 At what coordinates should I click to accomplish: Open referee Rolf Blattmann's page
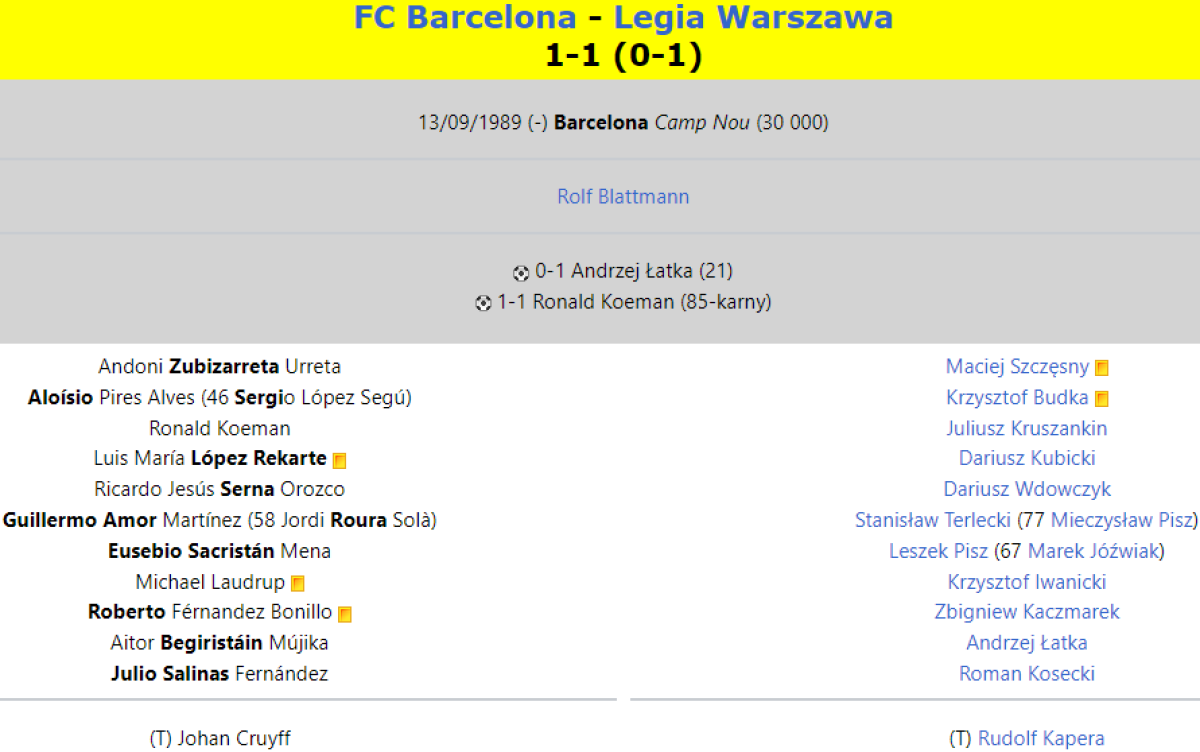pyautogui.click(x=623, y=196)
